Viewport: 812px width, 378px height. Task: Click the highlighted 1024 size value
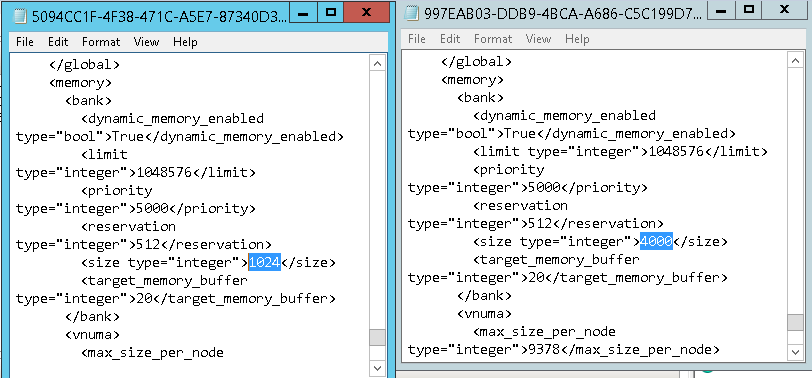click(x=265, y=263)
